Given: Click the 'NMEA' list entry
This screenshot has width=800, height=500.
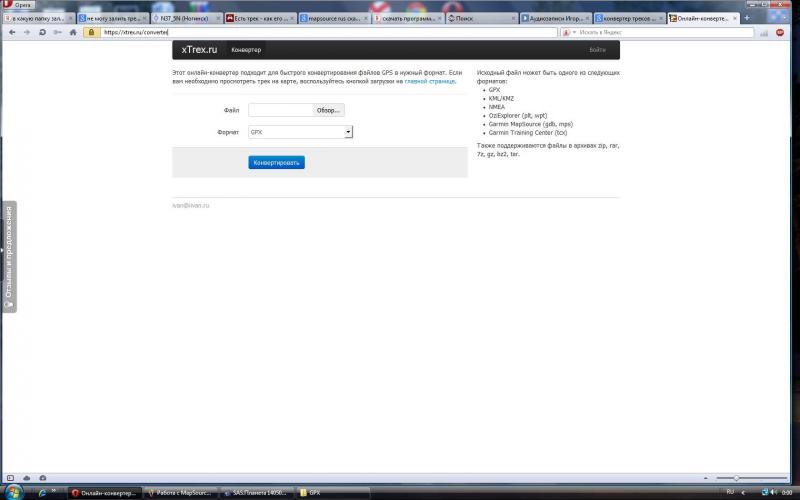Looking at the screenshot, I should coord(496,107).
